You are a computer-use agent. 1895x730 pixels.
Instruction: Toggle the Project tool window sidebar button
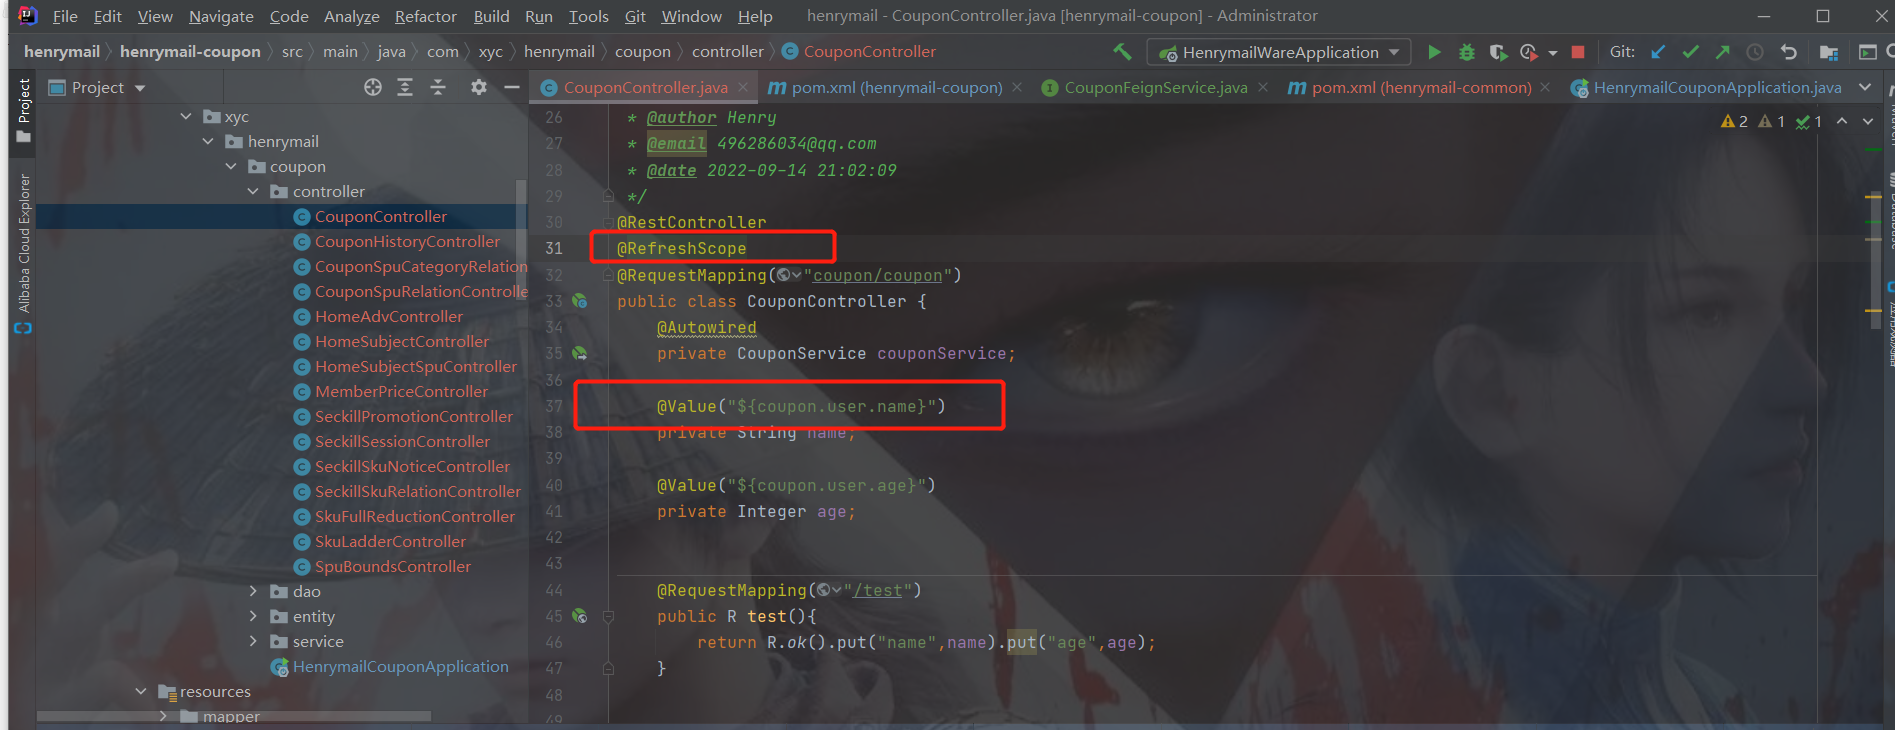point(24,110)
